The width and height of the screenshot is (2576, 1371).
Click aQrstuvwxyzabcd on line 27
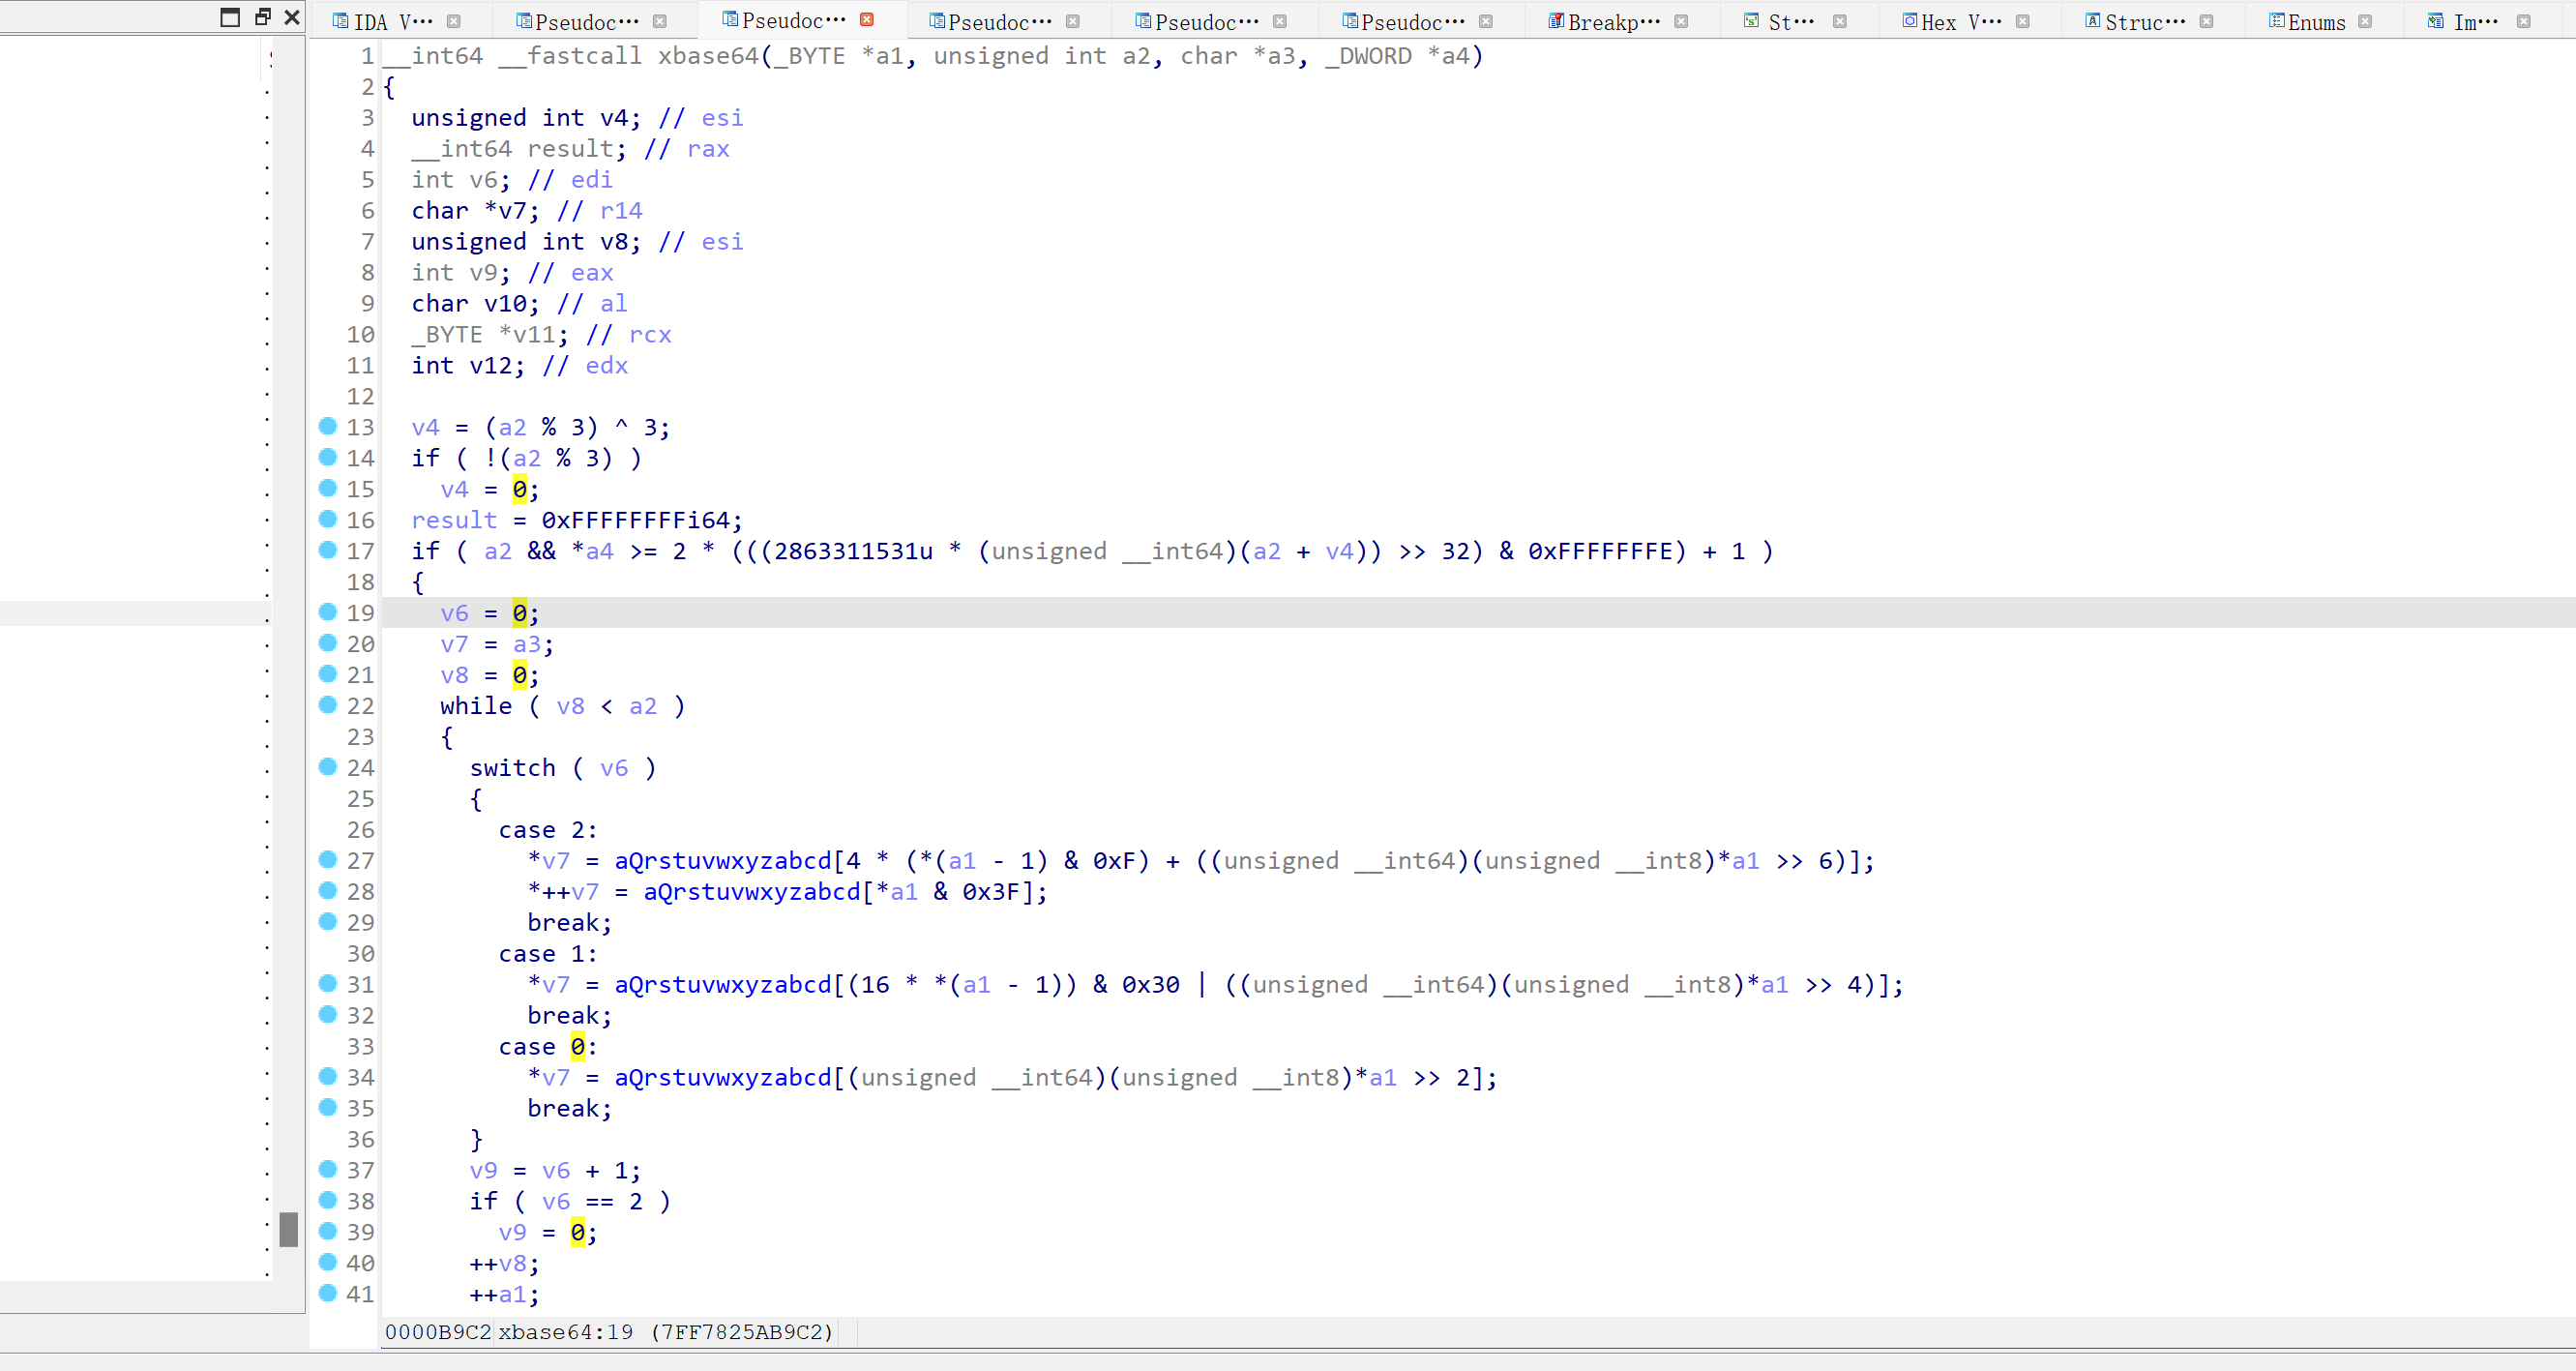723,861
